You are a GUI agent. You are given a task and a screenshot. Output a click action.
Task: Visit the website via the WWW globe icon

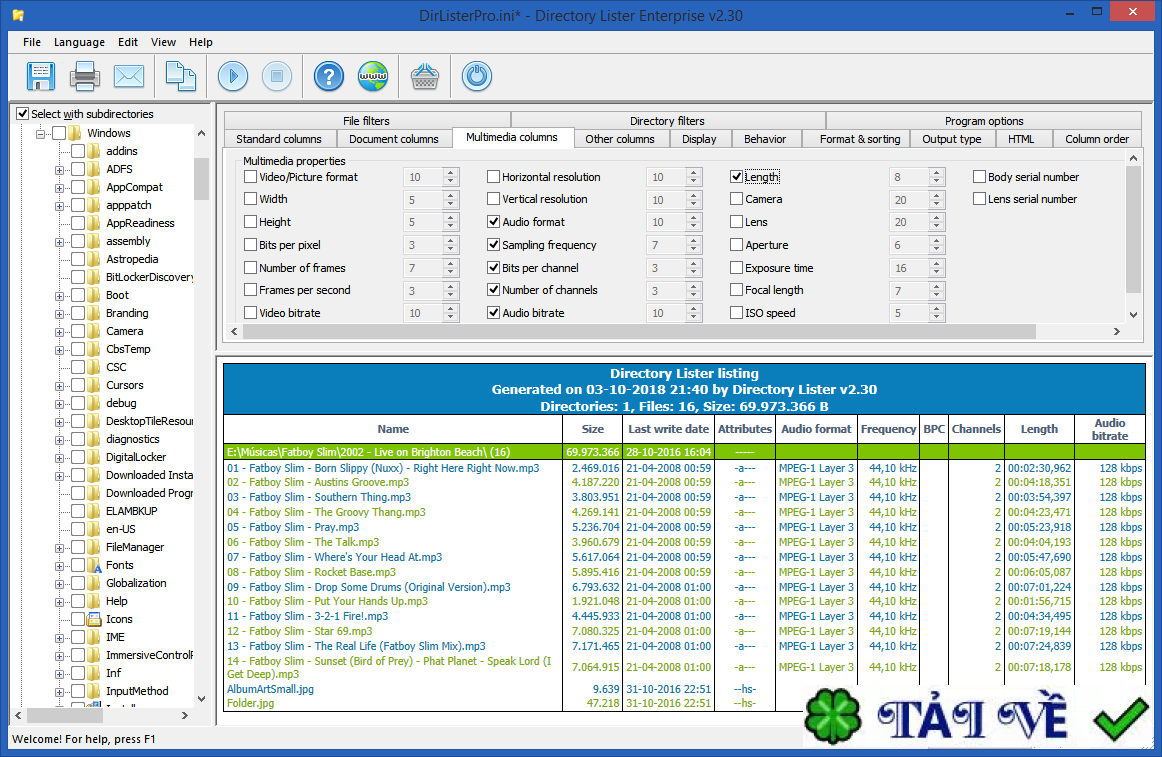click(372, 76)
